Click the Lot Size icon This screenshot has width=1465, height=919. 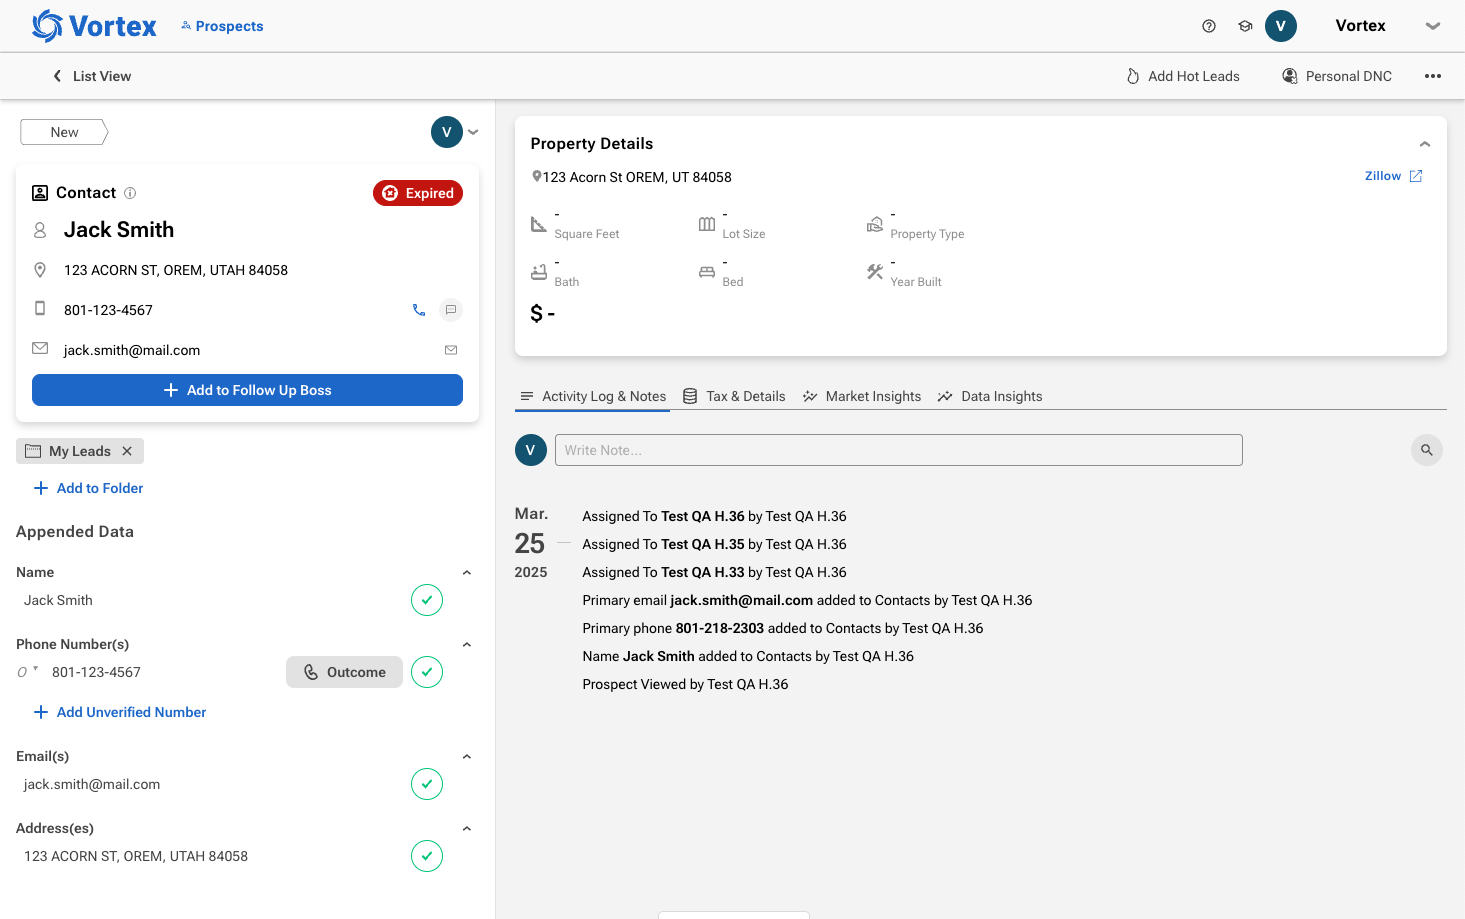(x=706, y=224)
